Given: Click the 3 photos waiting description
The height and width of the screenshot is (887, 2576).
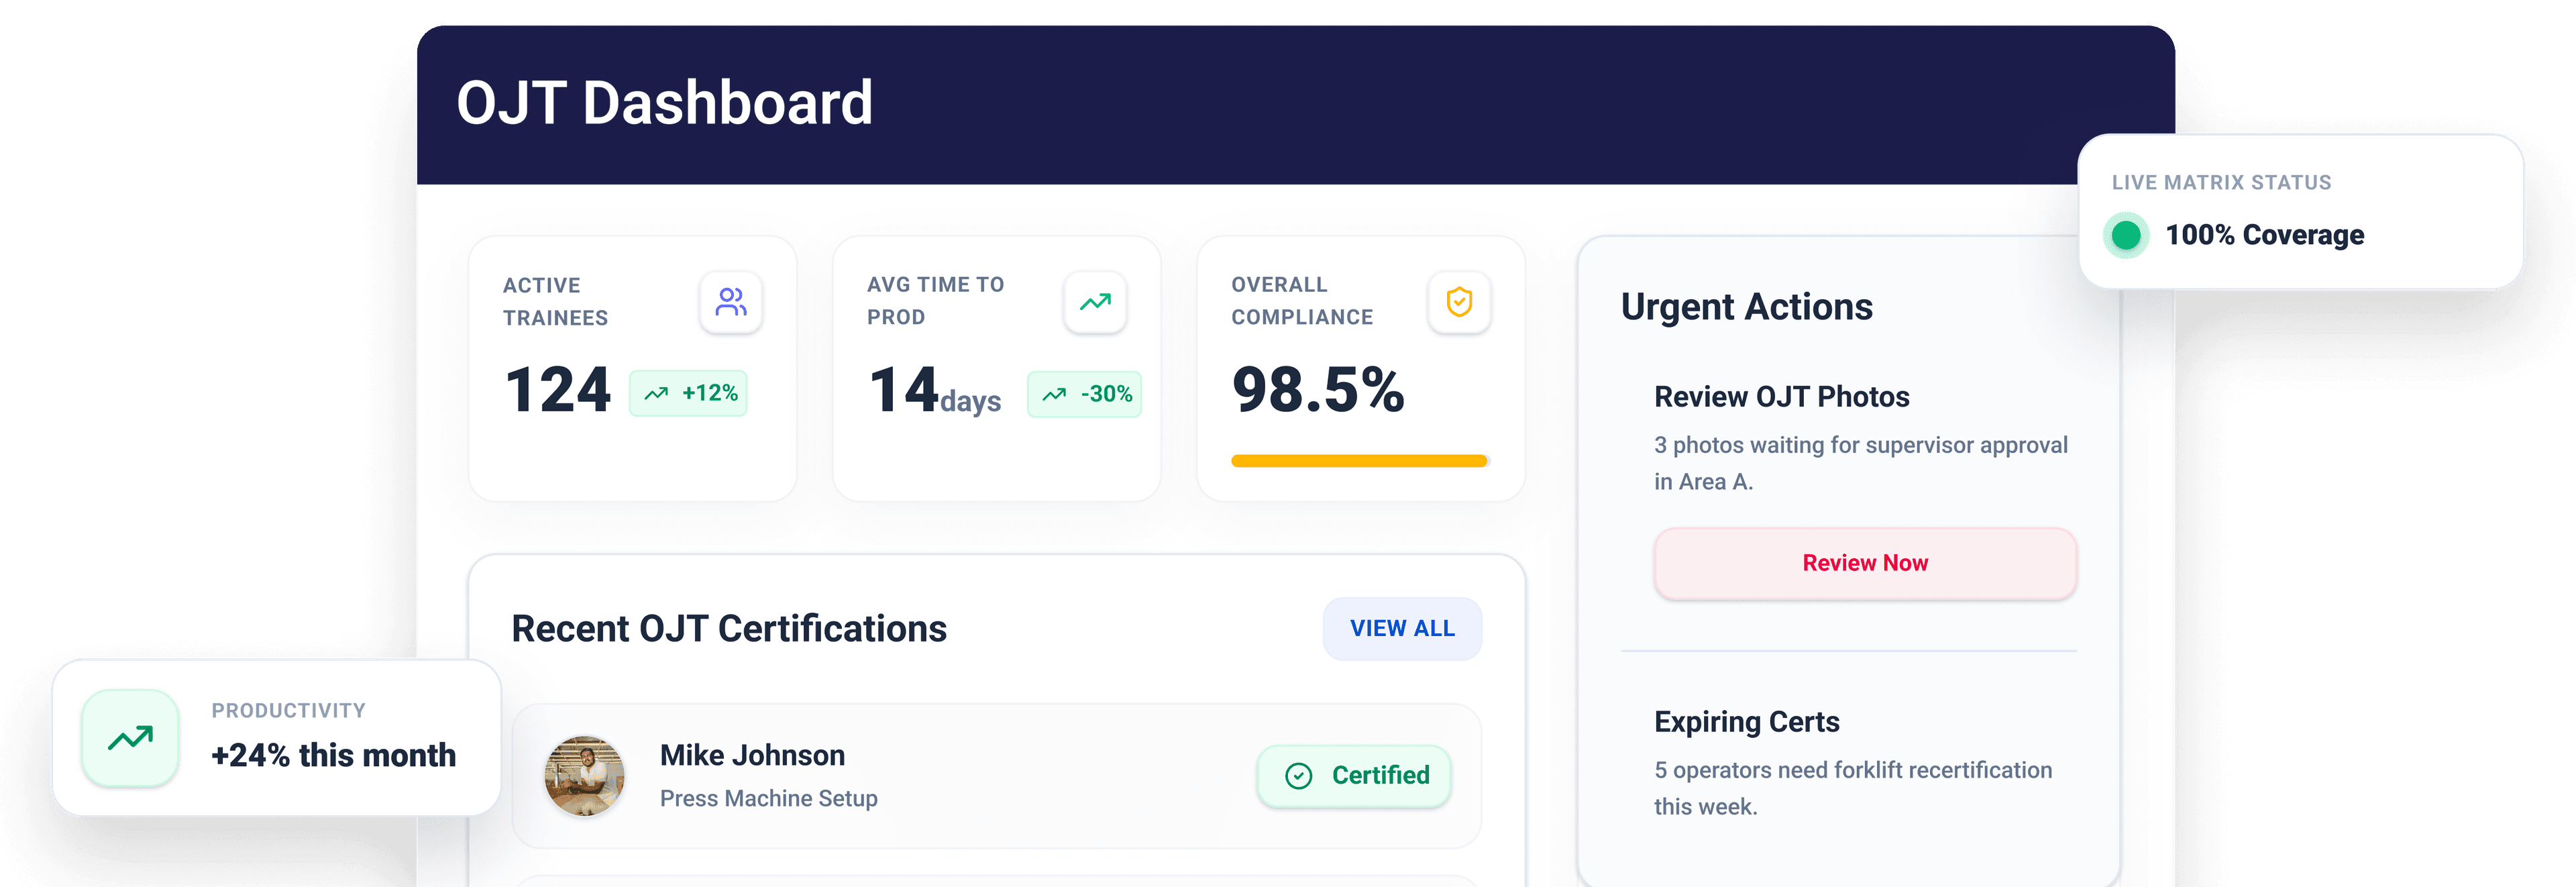Looking at the screenshot, I should coord(1861,463).
